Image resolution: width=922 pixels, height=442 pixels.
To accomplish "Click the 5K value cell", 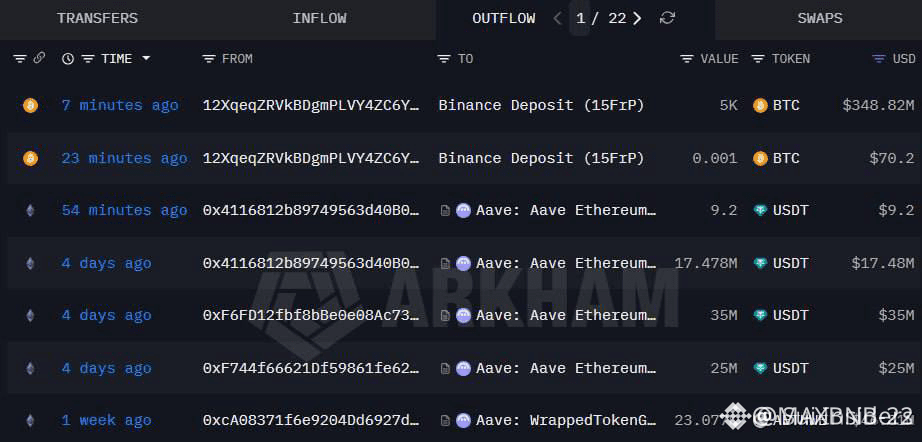I will click(x=728, y=106).
